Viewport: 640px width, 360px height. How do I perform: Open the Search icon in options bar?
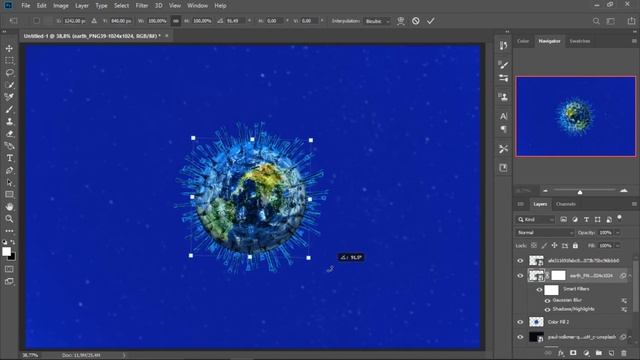[x=596, y=21]
